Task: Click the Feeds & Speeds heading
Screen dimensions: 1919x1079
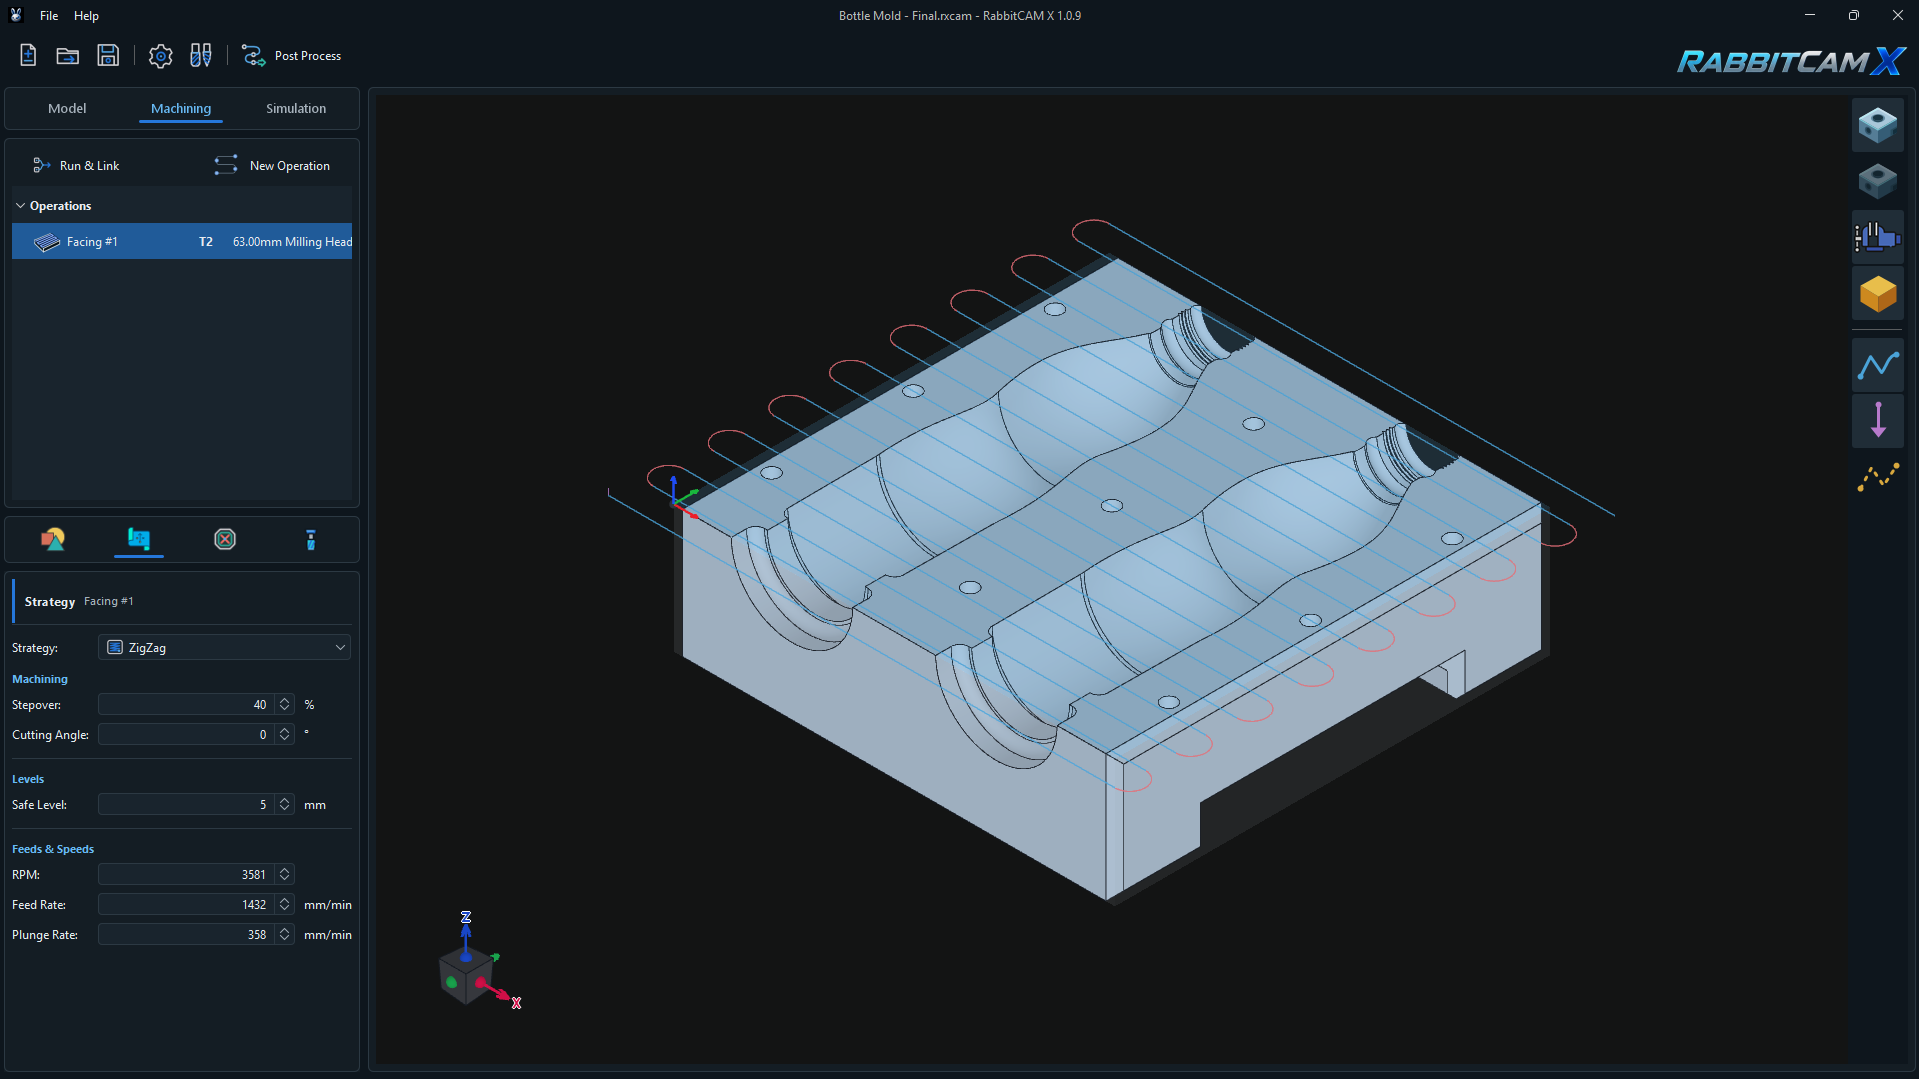Action: (x=53, y=849)
